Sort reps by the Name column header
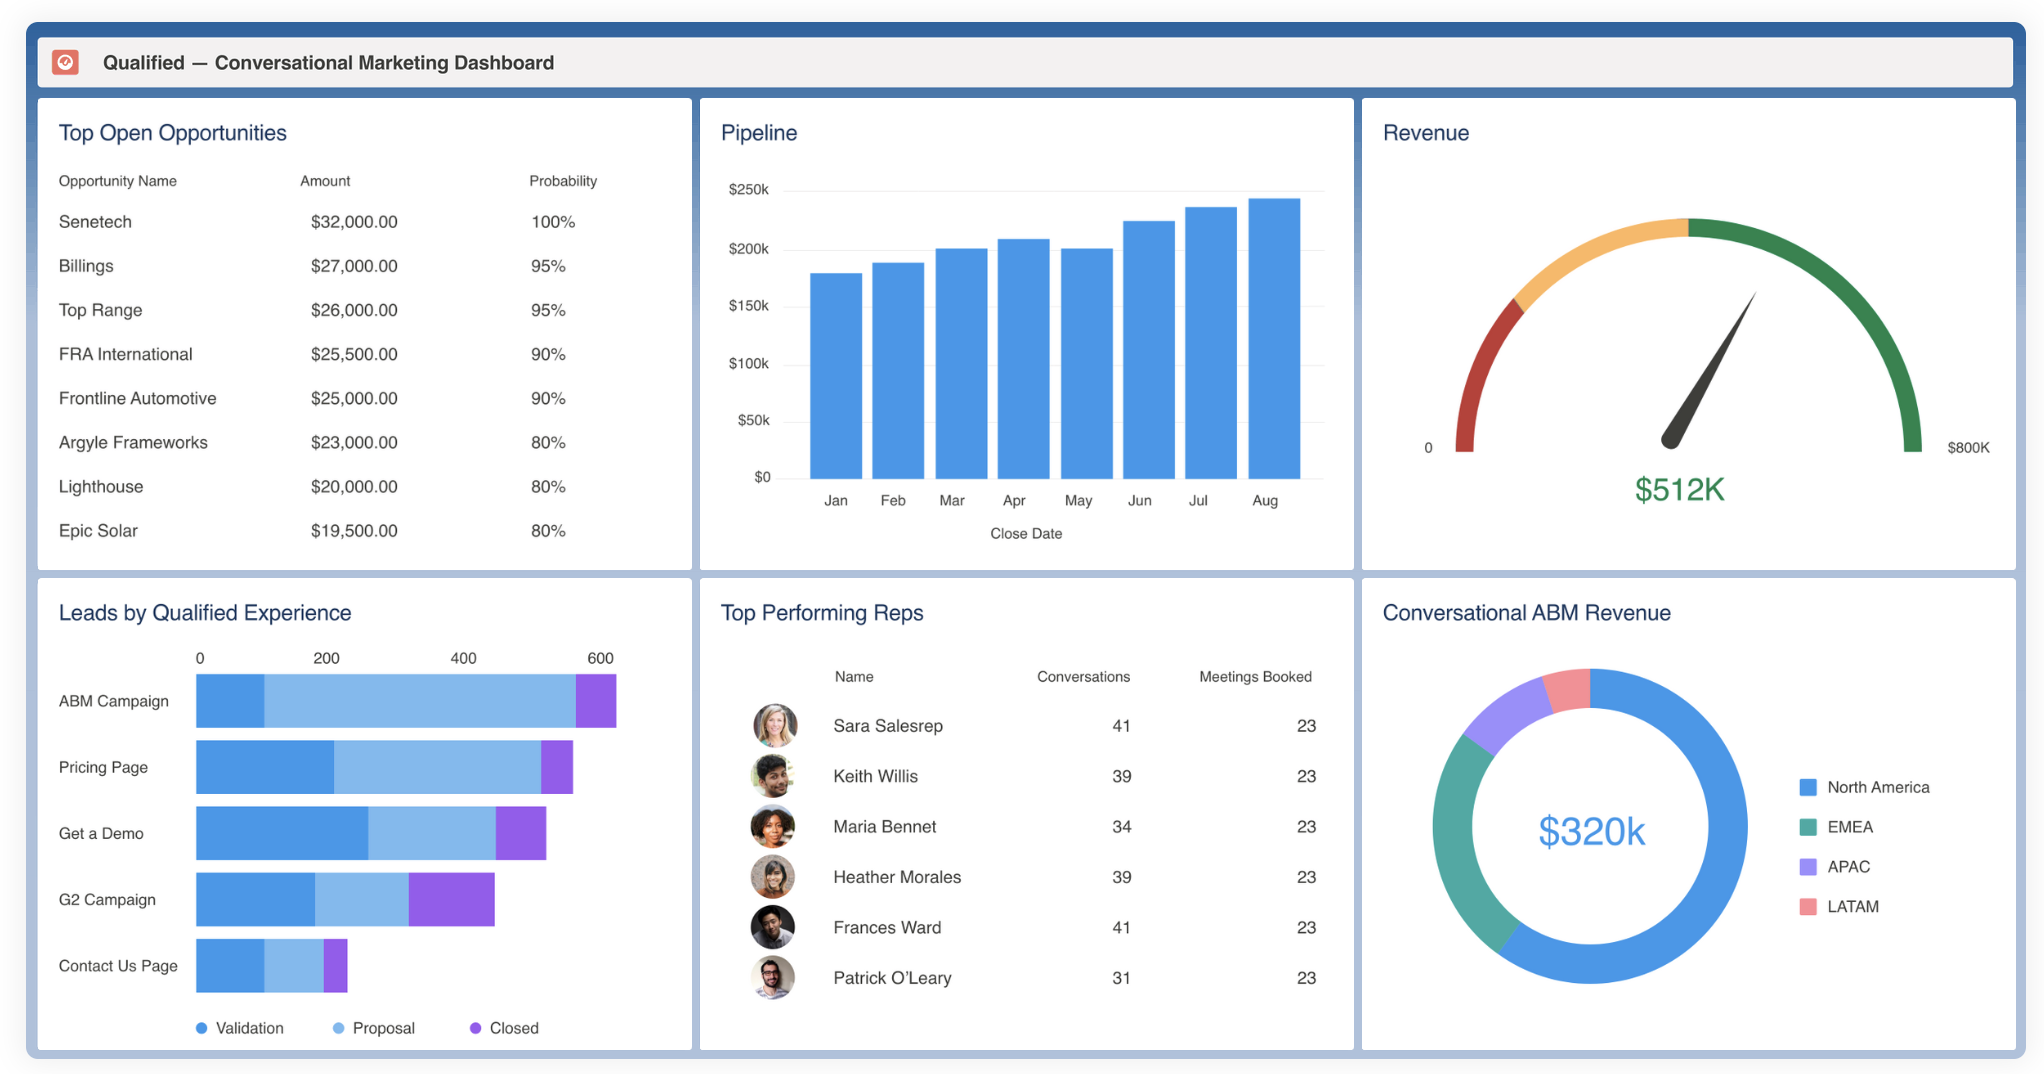This screenshot has width=2044, height=1074. click(x=854, y=677)
